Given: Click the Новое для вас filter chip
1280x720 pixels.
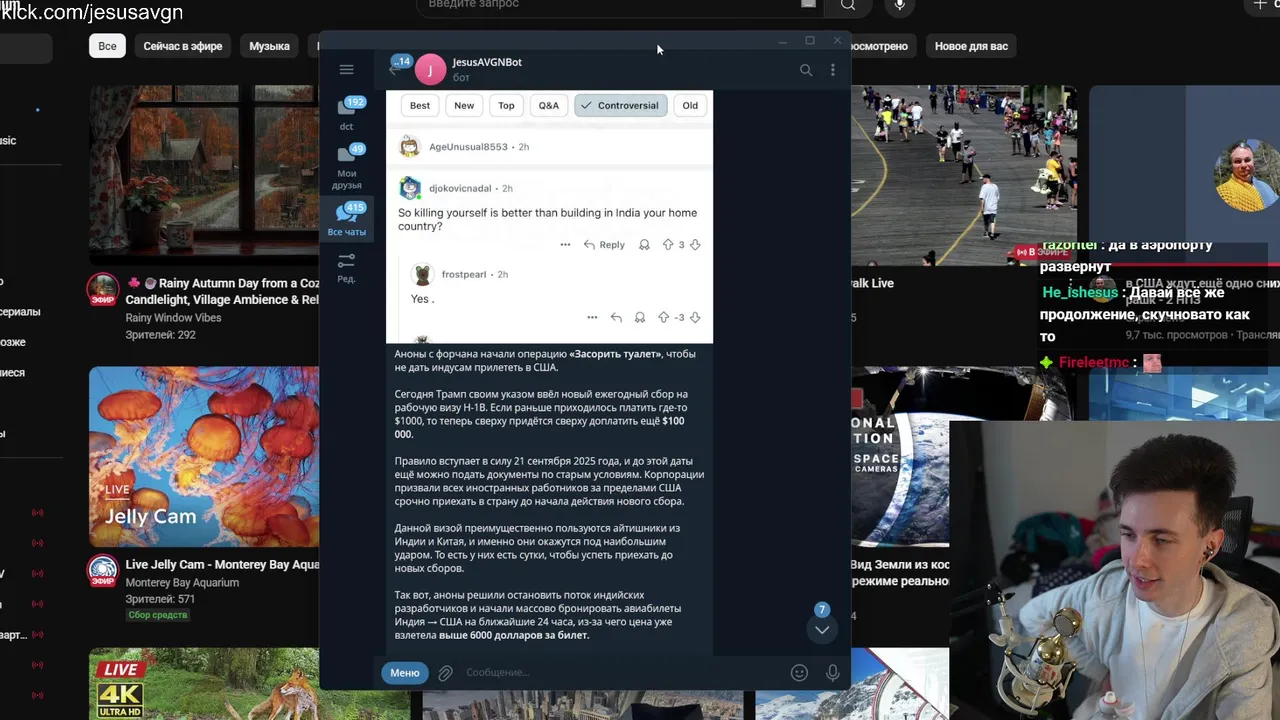Looking at the screenshot, I should coord(971,46).
